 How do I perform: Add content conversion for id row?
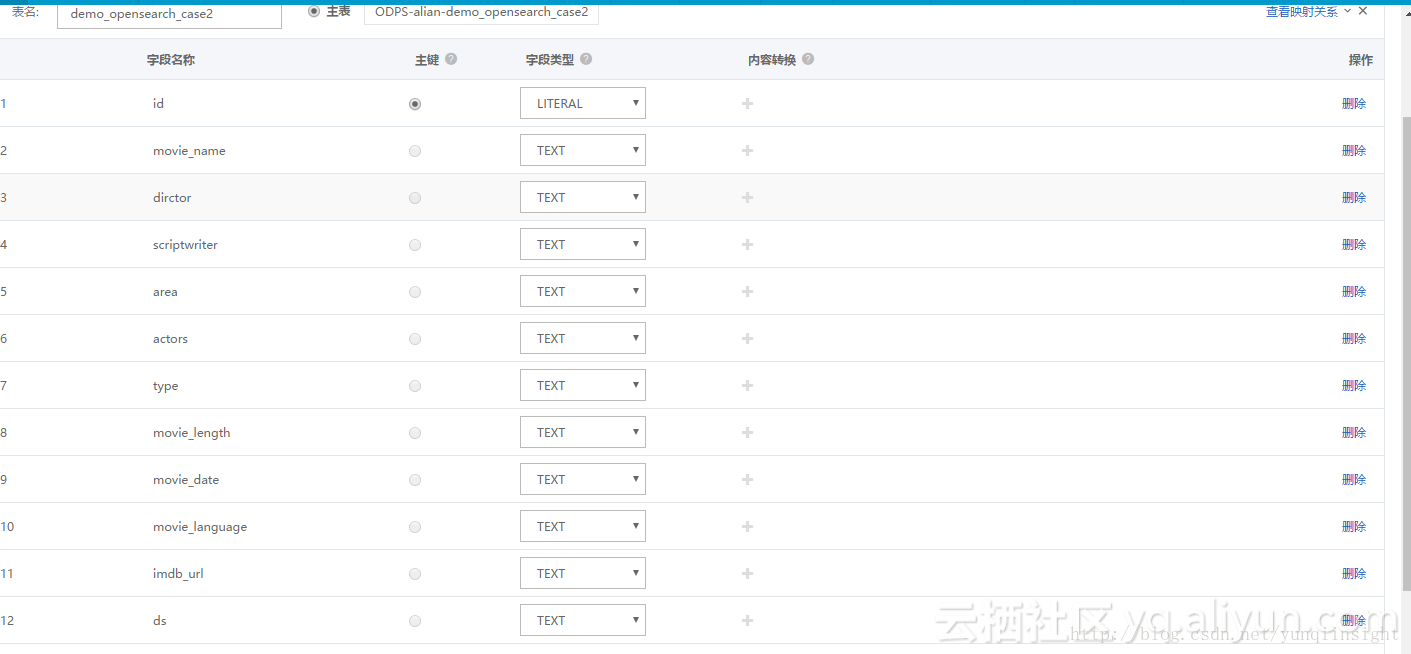(747, 104)
